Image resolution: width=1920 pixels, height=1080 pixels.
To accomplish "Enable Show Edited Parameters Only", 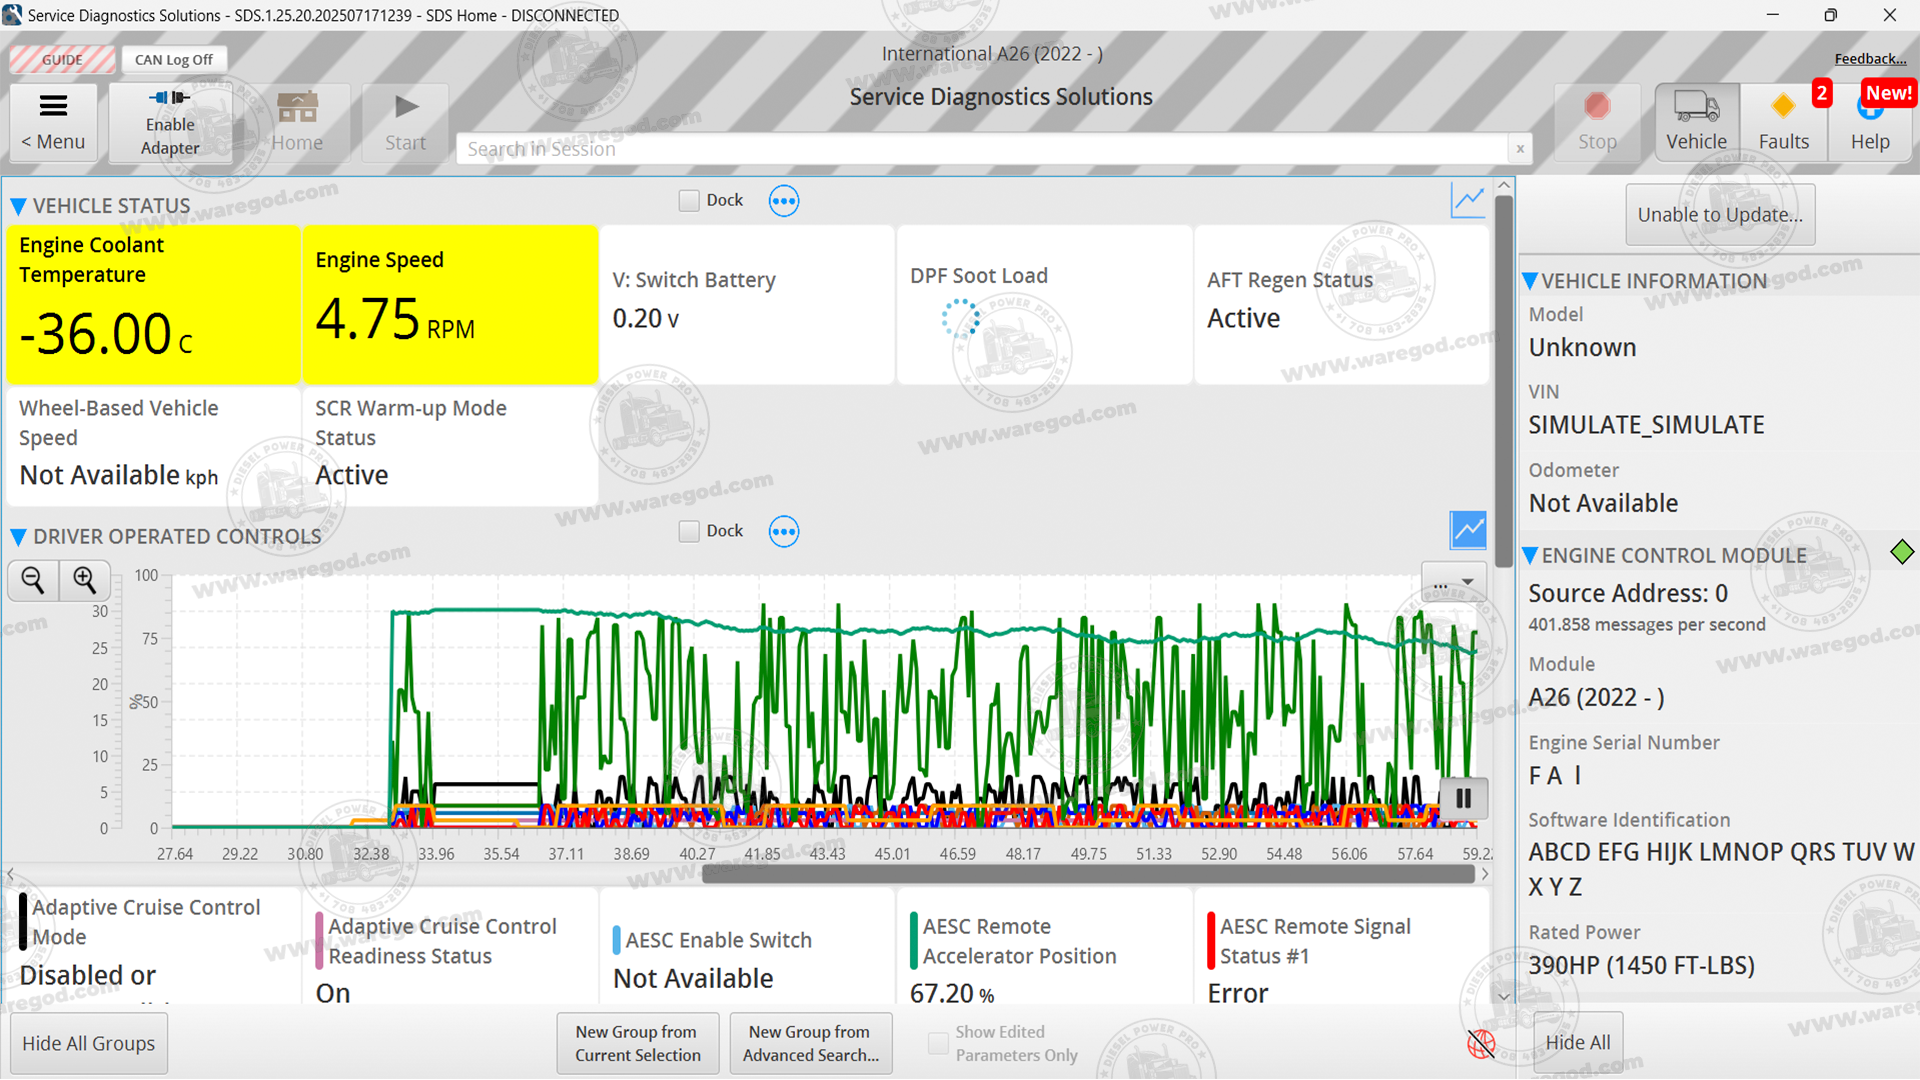I will [x=938, y=1043].
